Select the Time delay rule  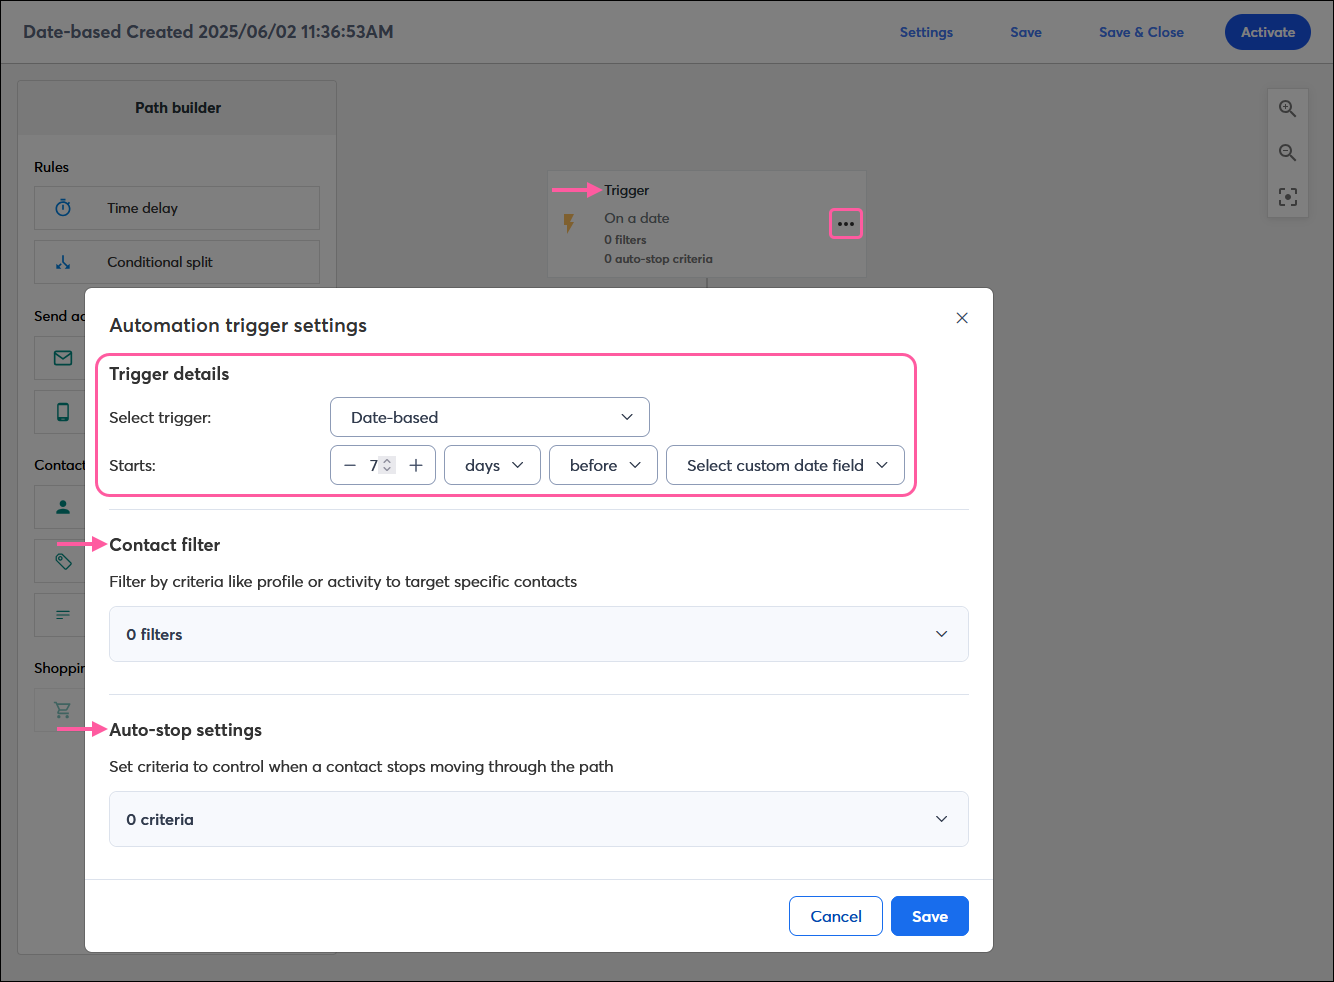(177, 208)
